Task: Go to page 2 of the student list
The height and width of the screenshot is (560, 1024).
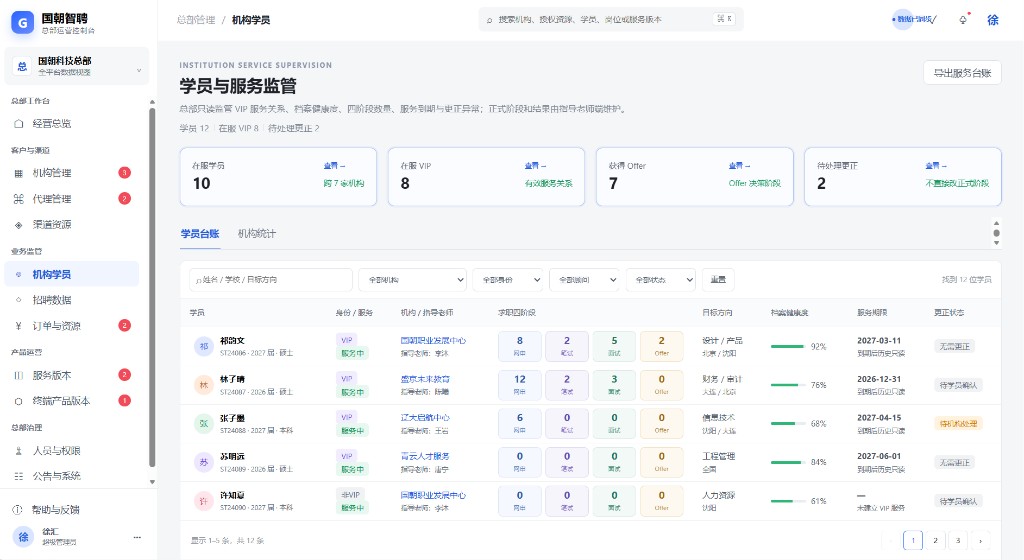Action: [x=935, y=540]
